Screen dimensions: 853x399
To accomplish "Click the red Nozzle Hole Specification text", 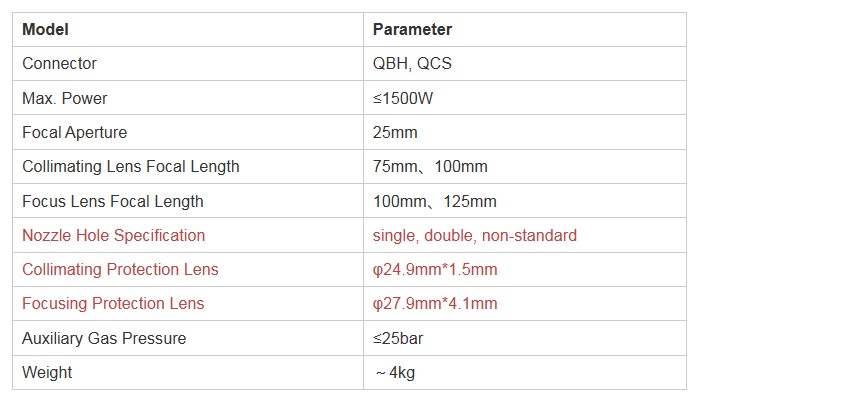I will (x=114, y=236).
